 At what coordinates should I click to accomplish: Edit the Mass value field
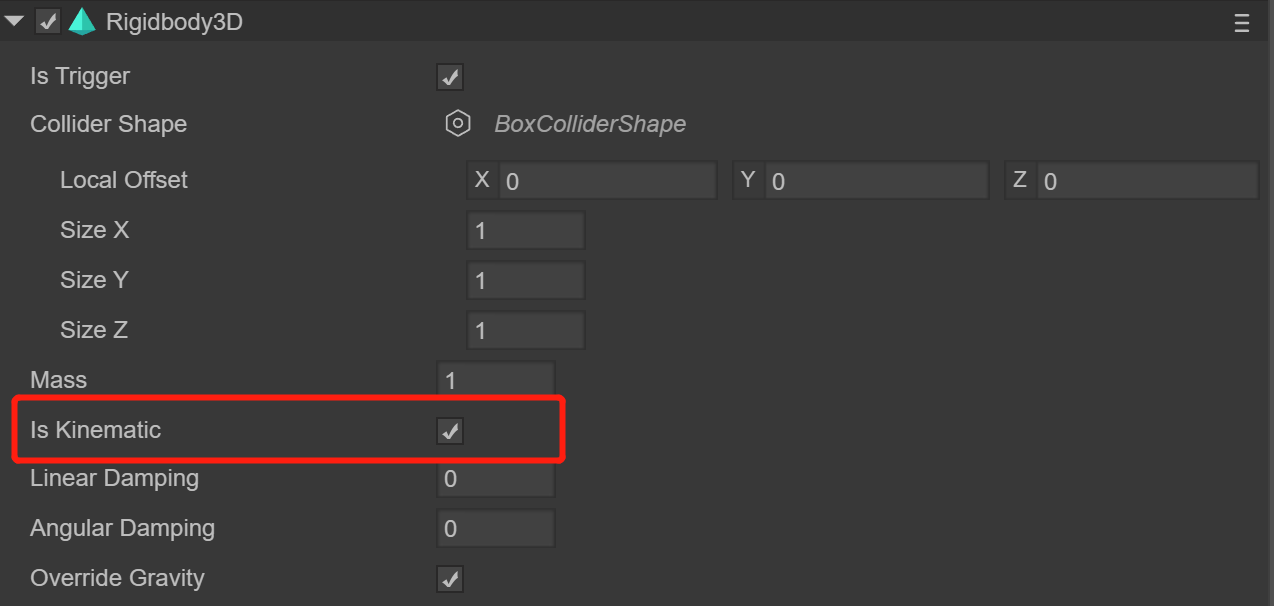496,380
